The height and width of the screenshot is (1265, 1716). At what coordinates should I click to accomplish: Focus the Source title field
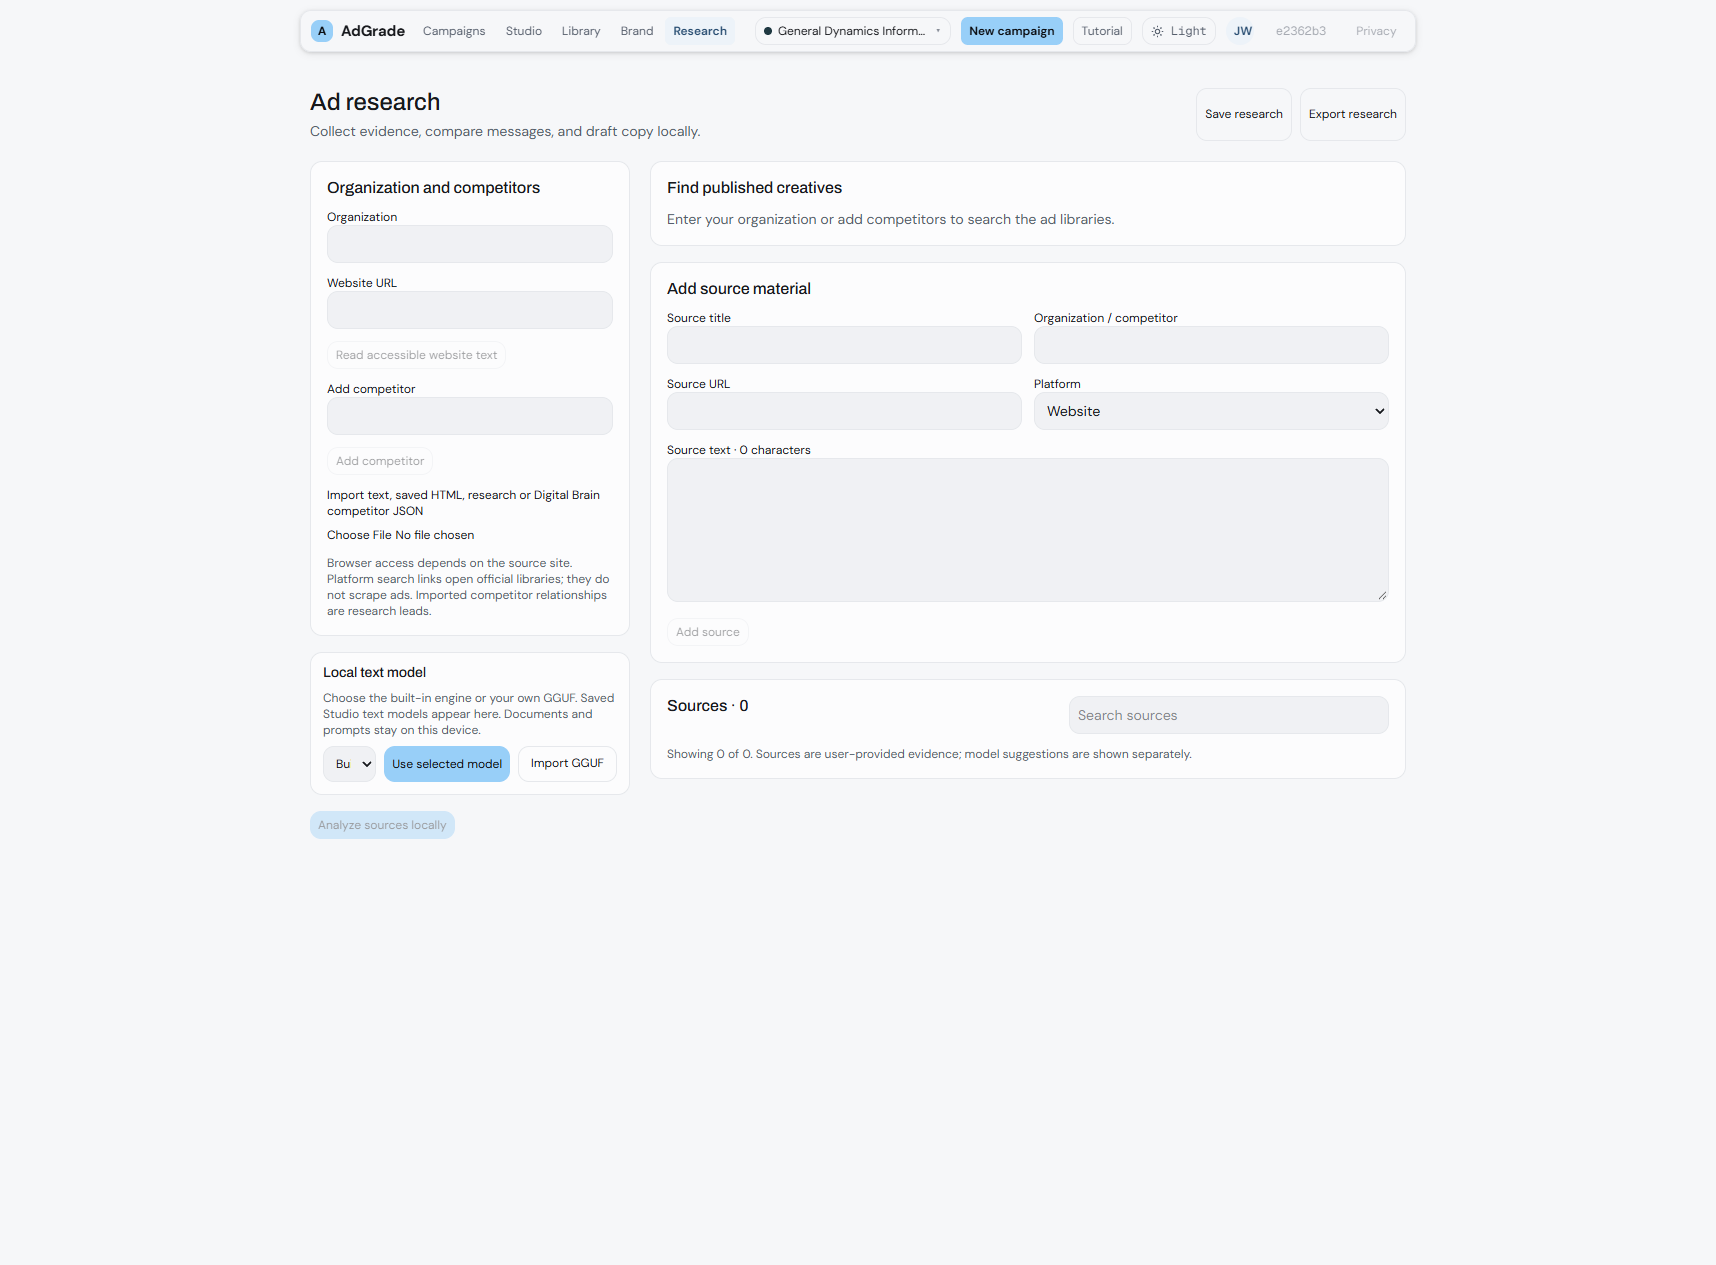[844, 345]
